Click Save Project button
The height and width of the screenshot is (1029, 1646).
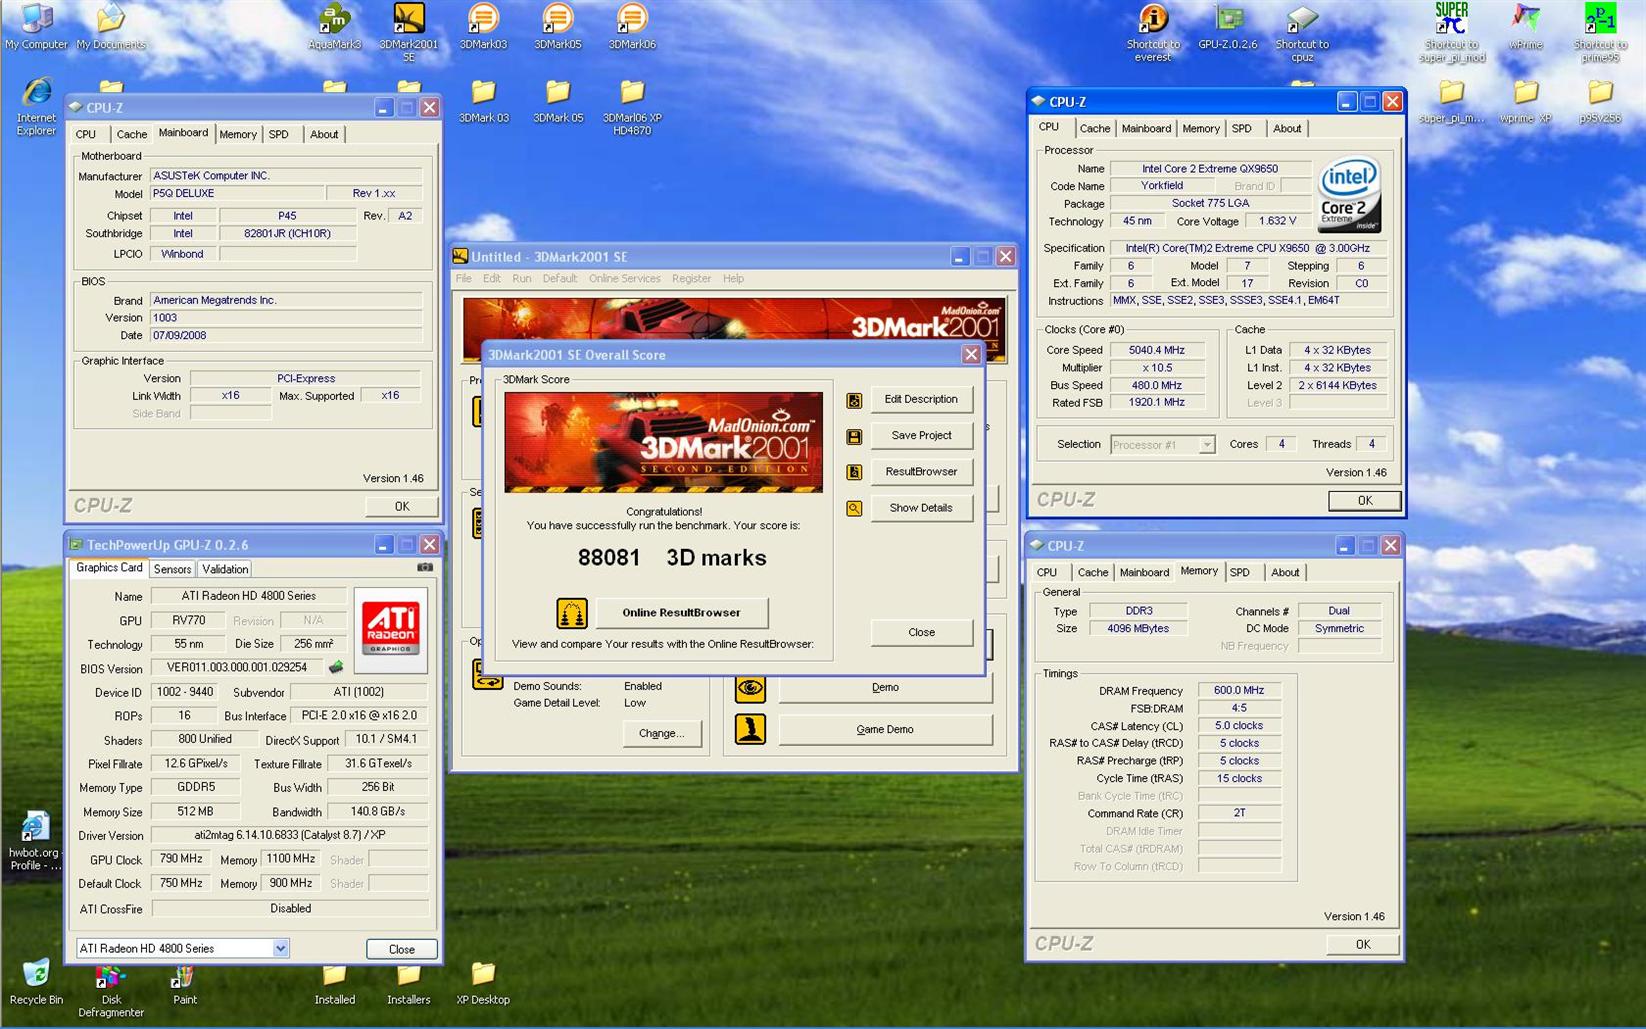pyautogui.click(x=921, y=435)
